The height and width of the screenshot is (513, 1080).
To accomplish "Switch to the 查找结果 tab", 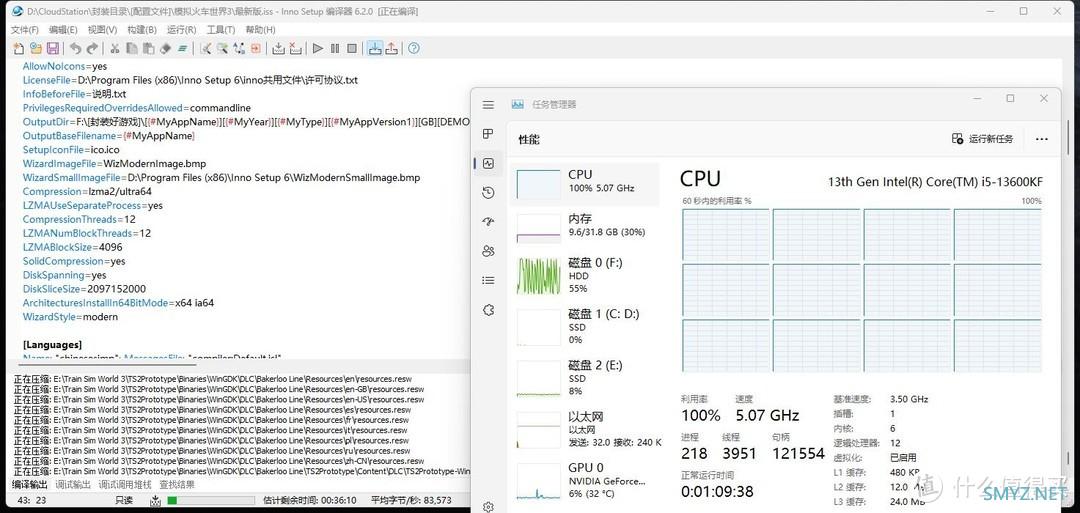I will click(177, 485).
